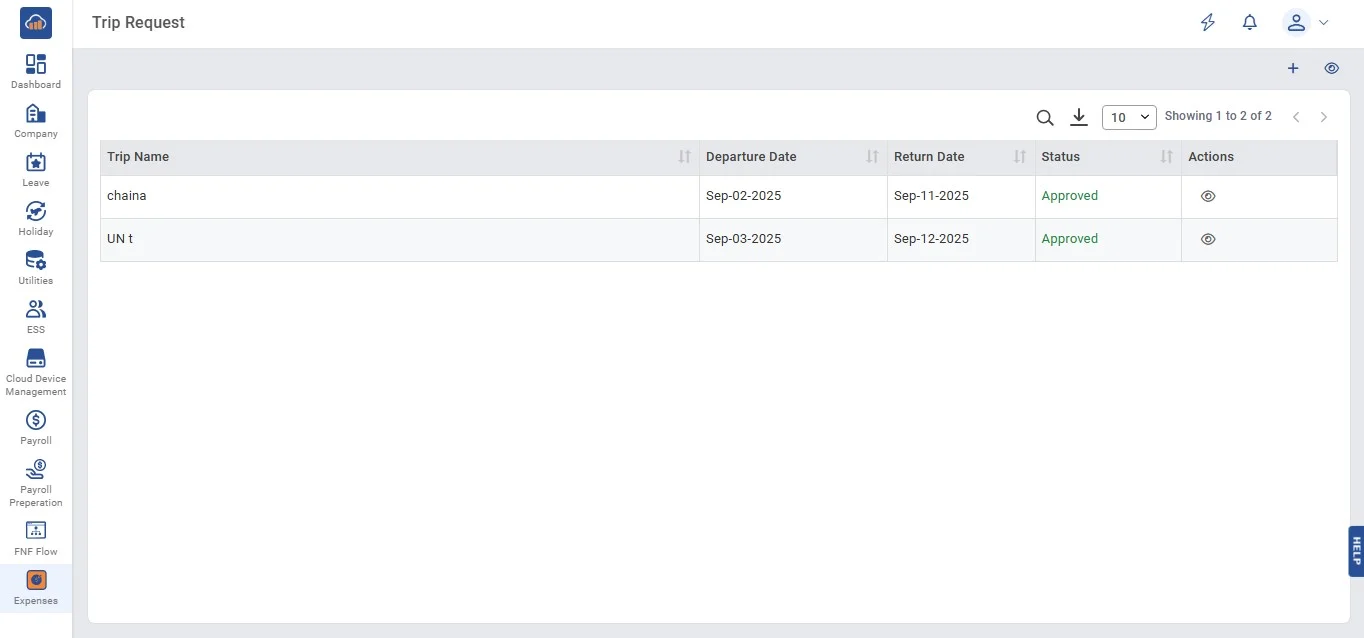Click the lightning bolt quick actions icon

pos(1208,22)
